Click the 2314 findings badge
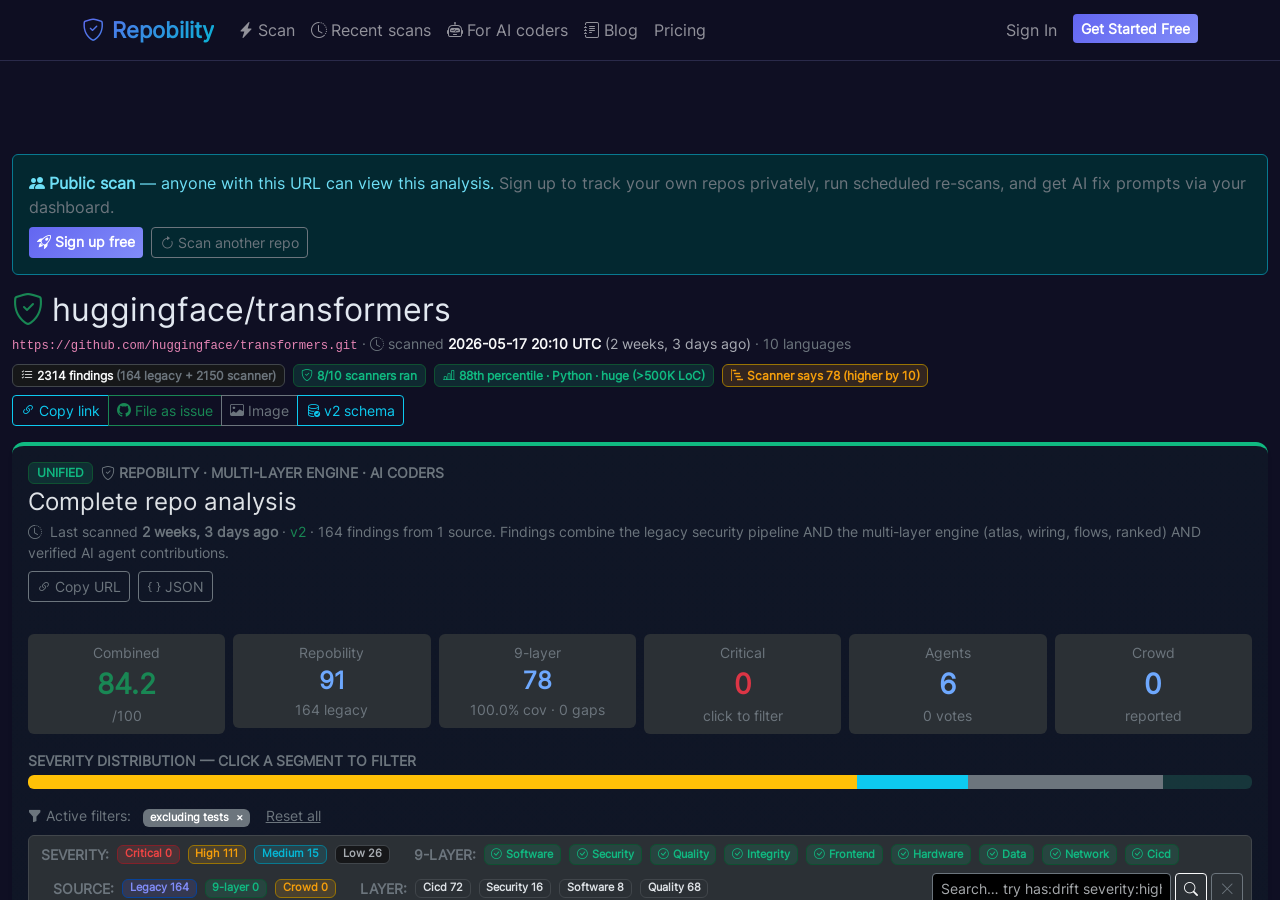Screen dimensions: 1280x900 point(148,375)
